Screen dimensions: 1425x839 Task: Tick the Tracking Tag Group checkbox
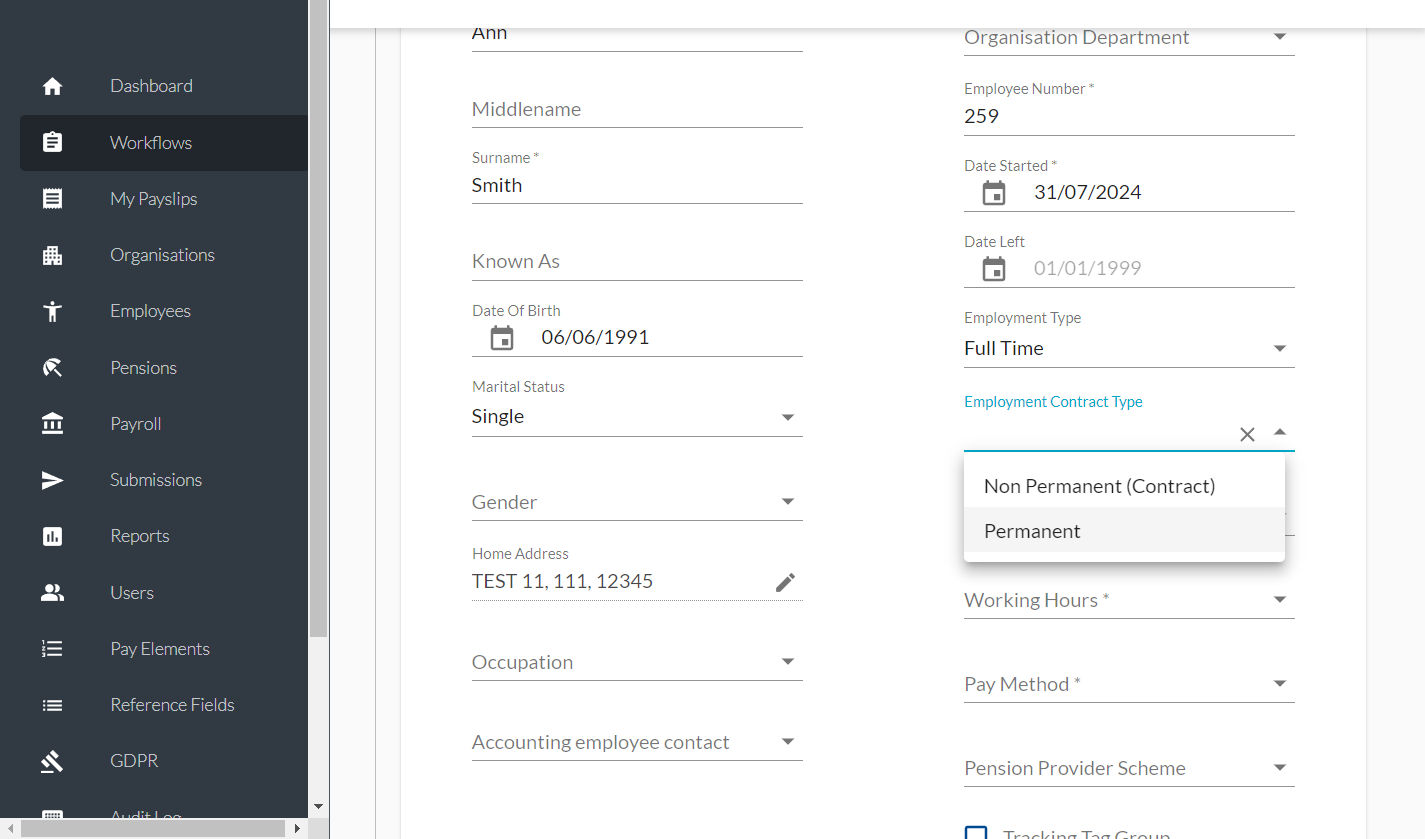(x=976, y=833)
